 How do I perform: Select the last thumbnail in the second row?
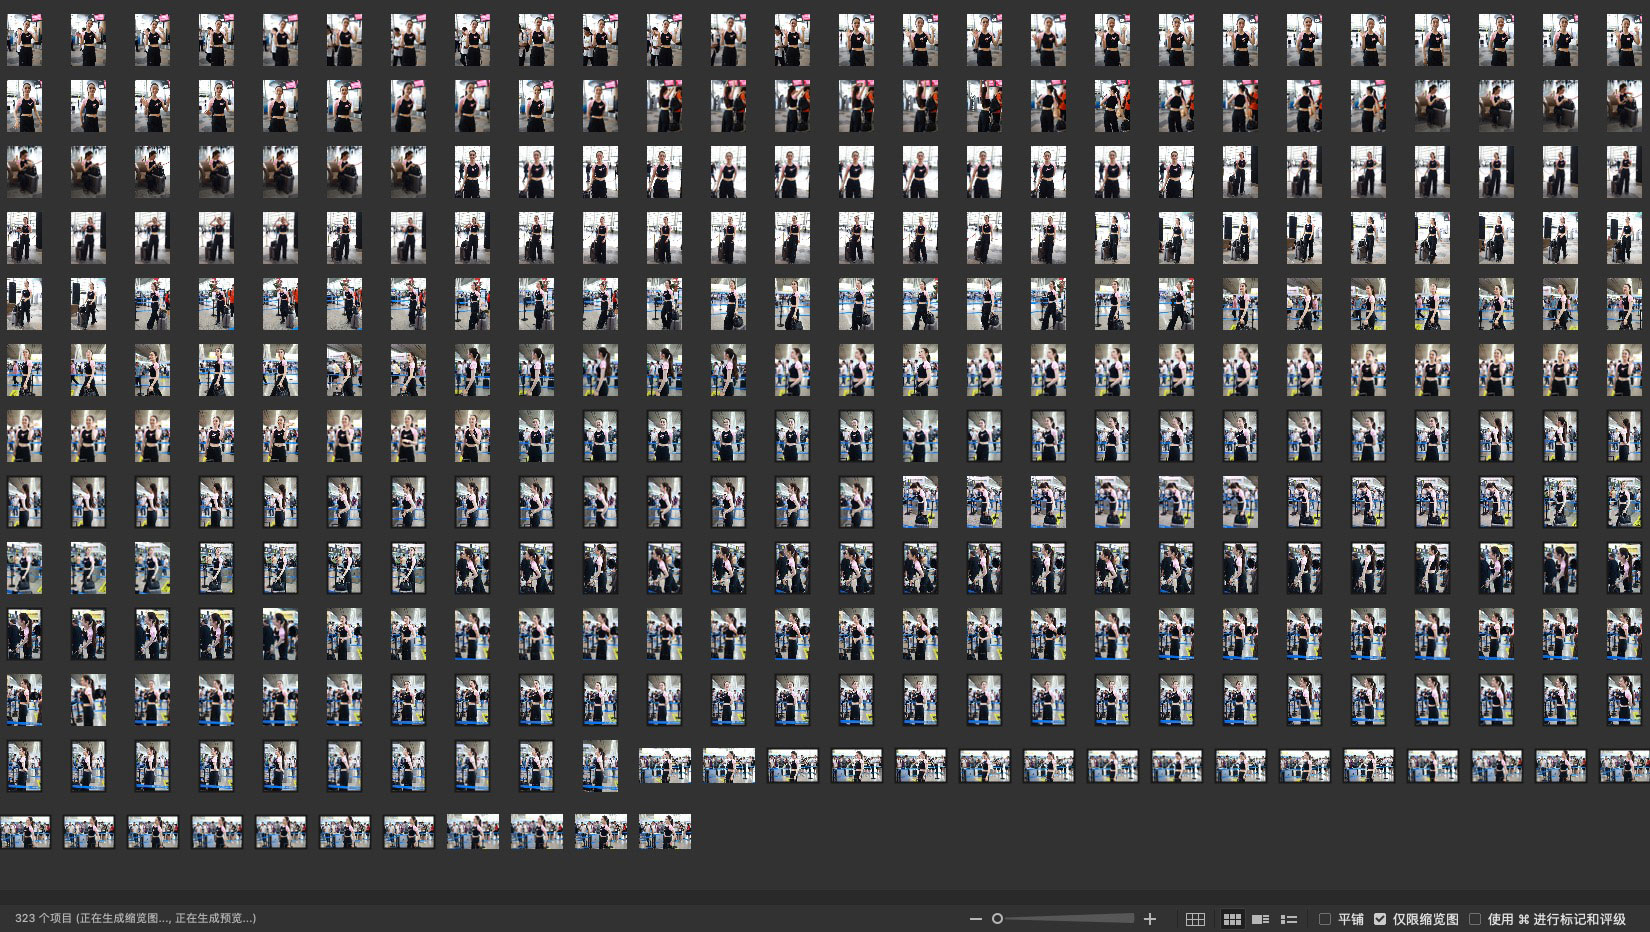pos(1624,106)
